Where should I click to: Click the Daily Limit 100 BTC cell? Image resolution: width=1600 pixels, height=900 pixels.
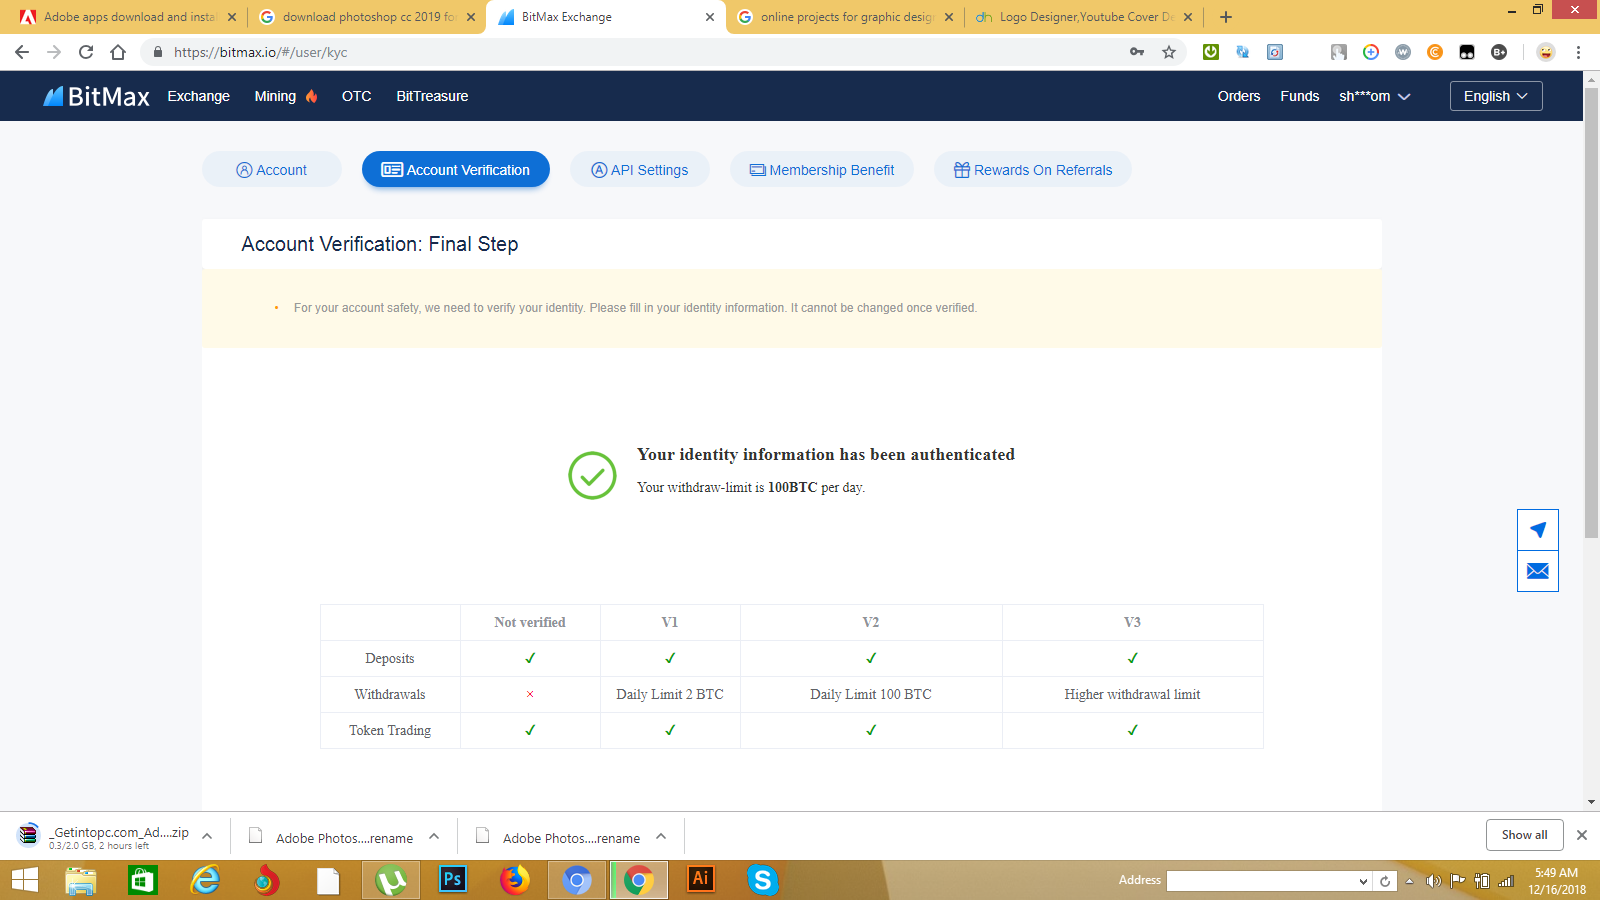tap(871, 694)
